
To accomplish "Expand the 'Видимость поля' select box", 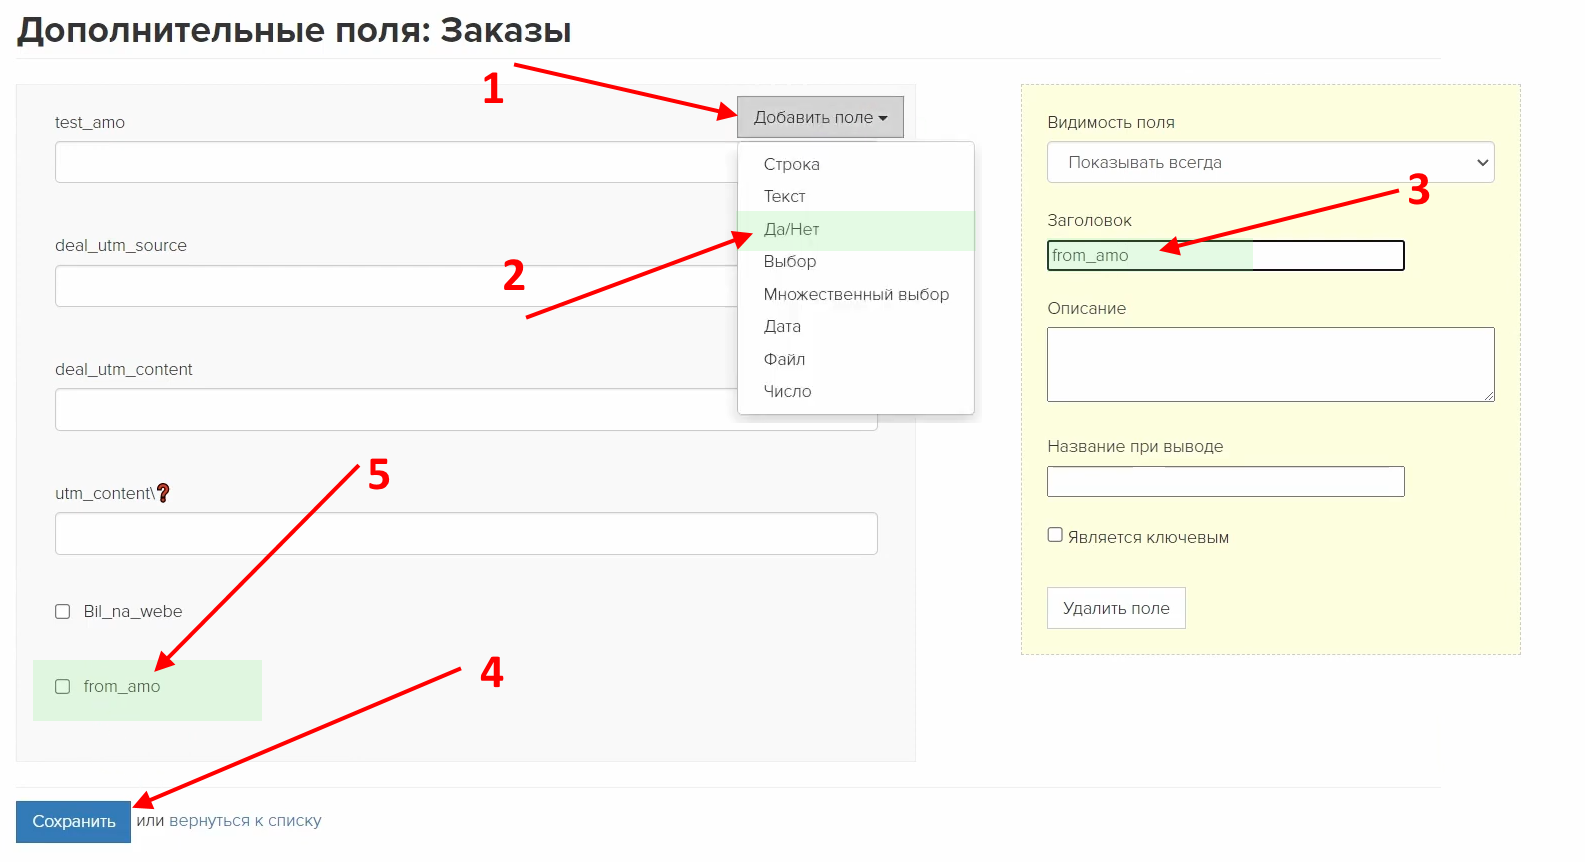I will click(1270, 162).
